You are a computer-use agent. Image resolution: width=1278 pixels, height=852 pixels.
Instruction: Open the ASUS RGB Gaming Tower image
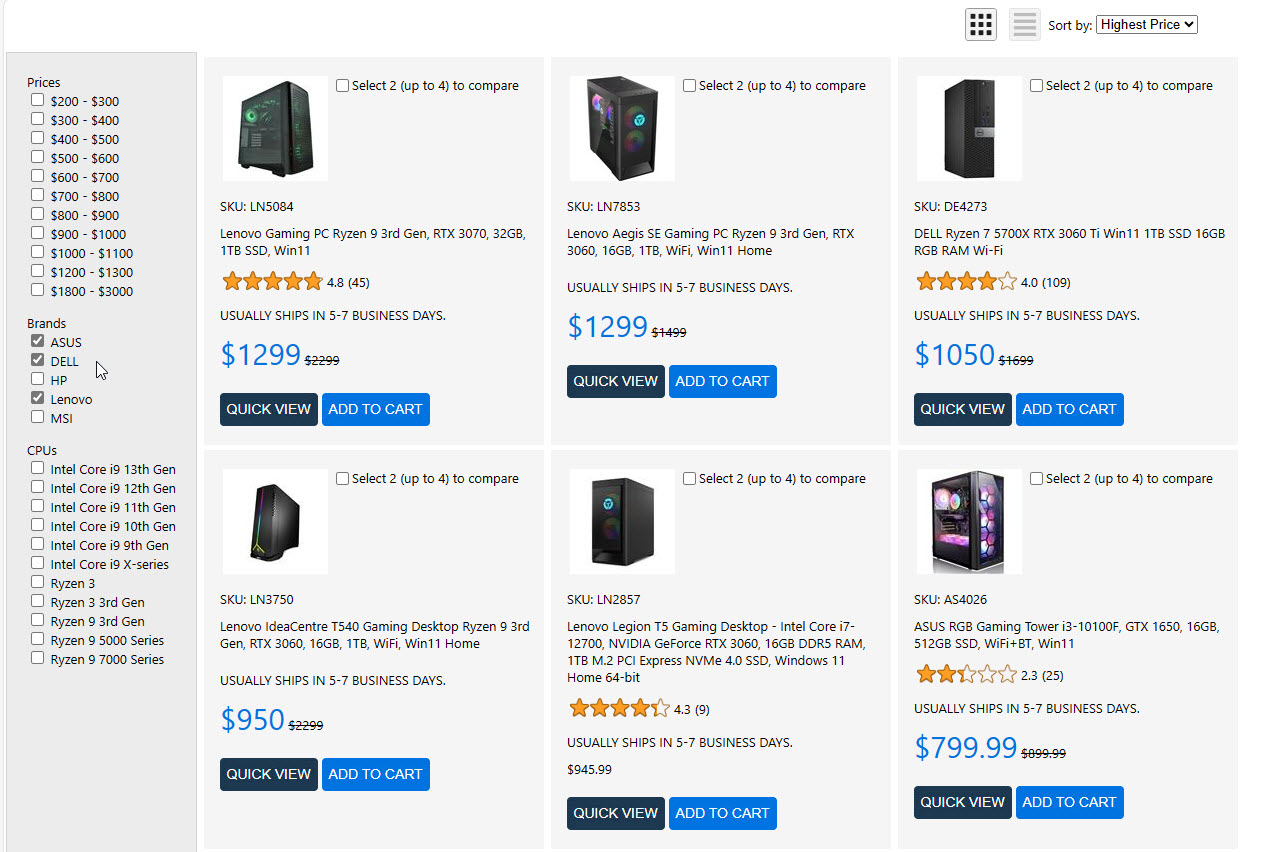pos(969,521)
